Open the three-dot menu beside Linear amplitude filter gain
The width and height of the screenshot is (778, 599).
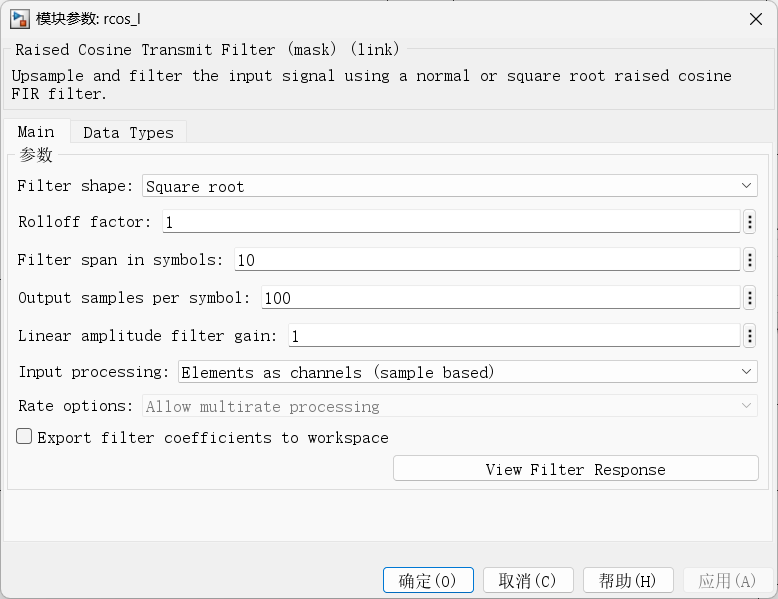point(749,336)
